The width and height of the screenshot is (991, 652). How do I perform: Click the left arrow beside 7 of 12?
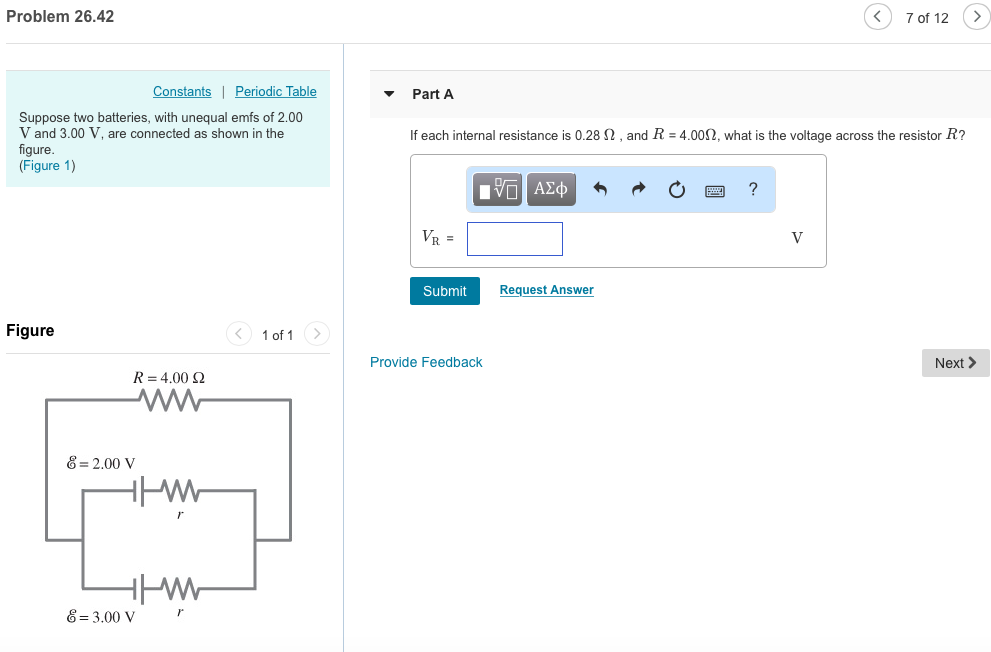tap(877, 16)
